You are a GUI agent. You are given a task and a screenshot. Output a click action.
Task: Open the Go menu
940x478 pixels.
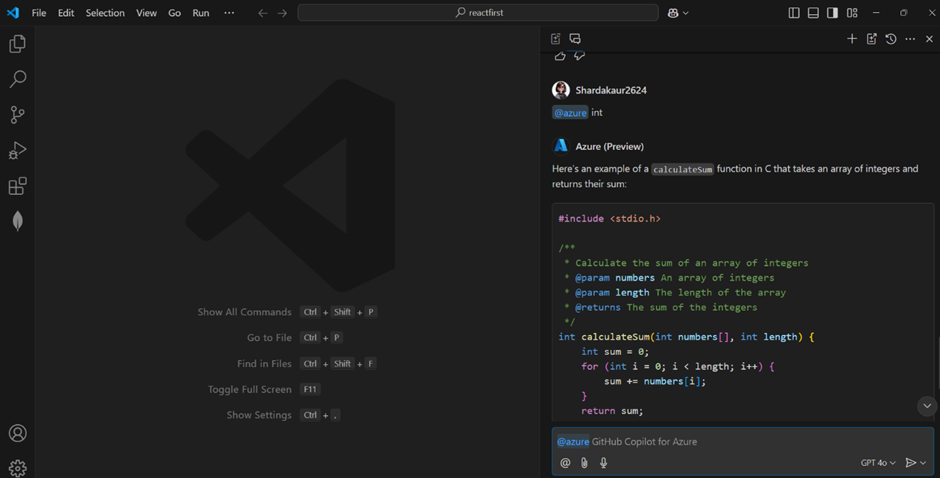[x=174, y=13]
